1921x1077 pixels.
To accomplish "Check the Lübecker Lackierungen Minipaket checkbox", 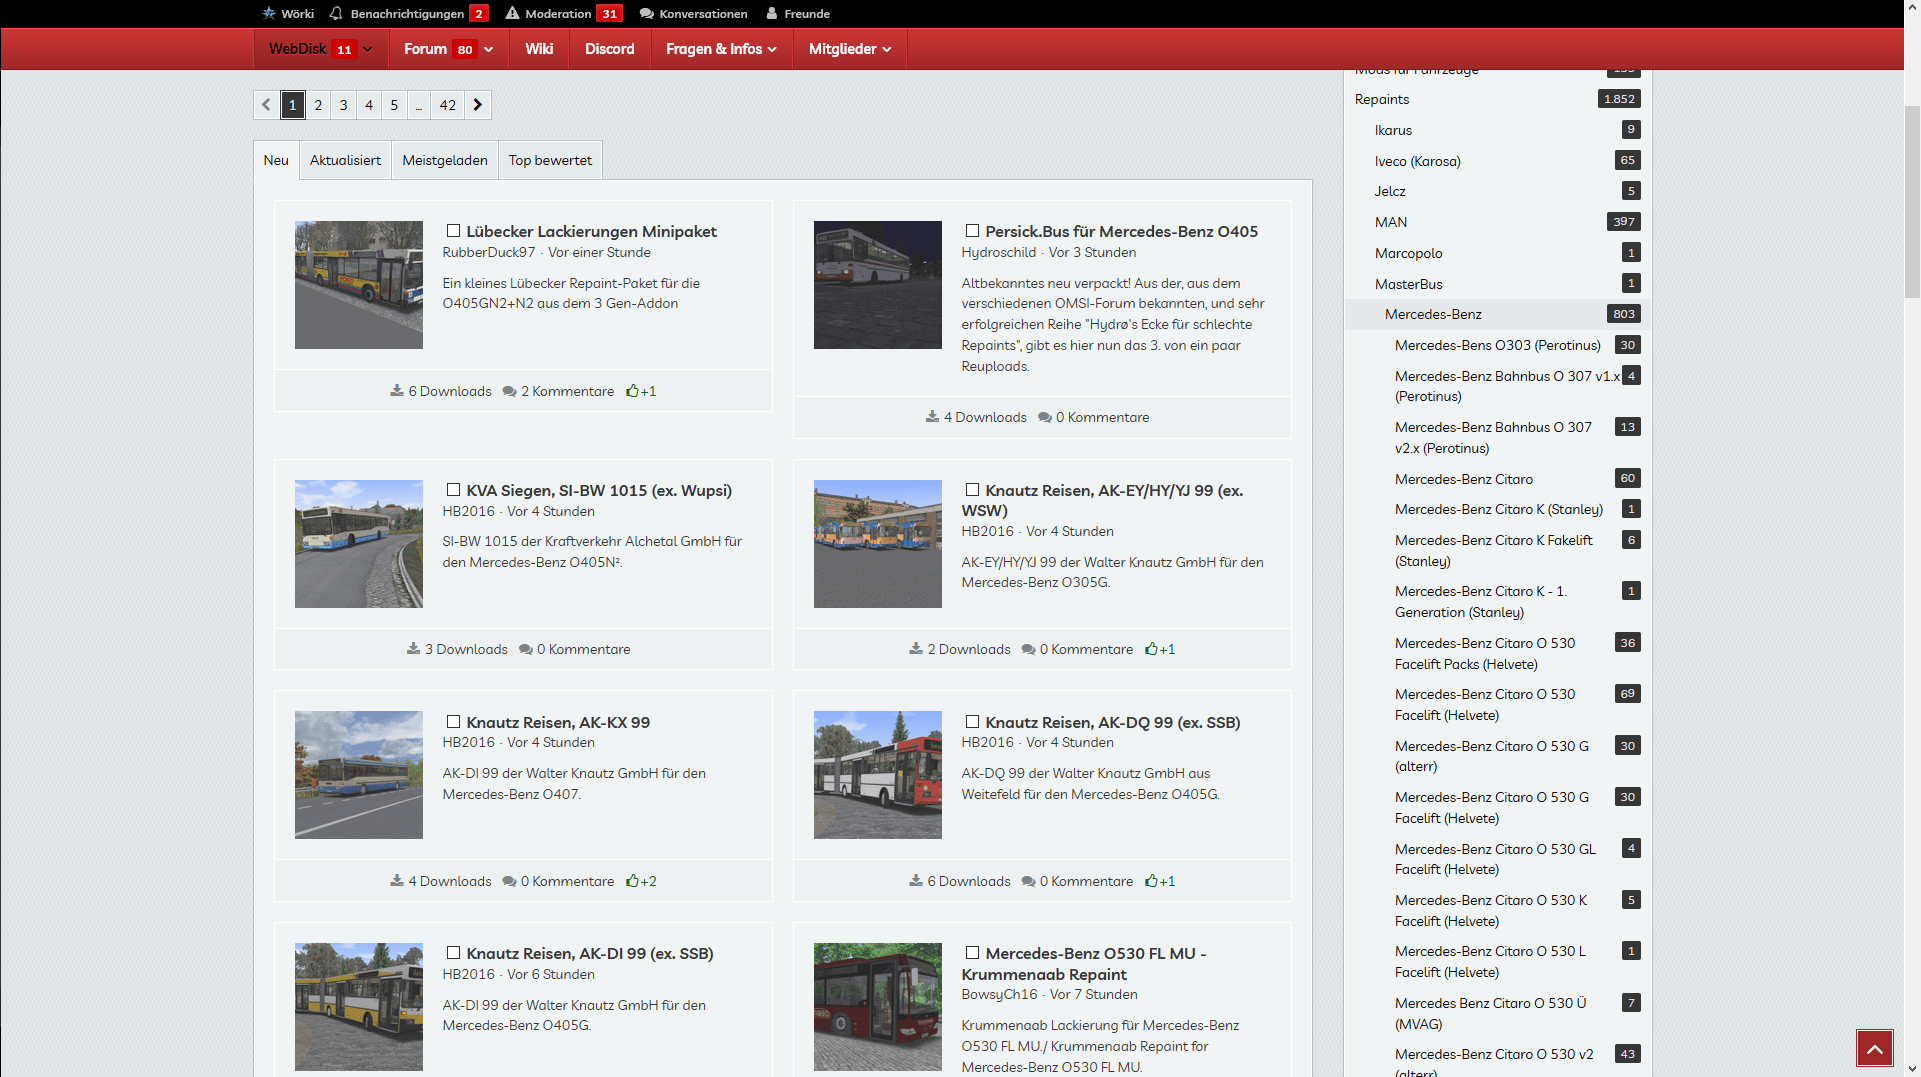I will coord(453,231).
